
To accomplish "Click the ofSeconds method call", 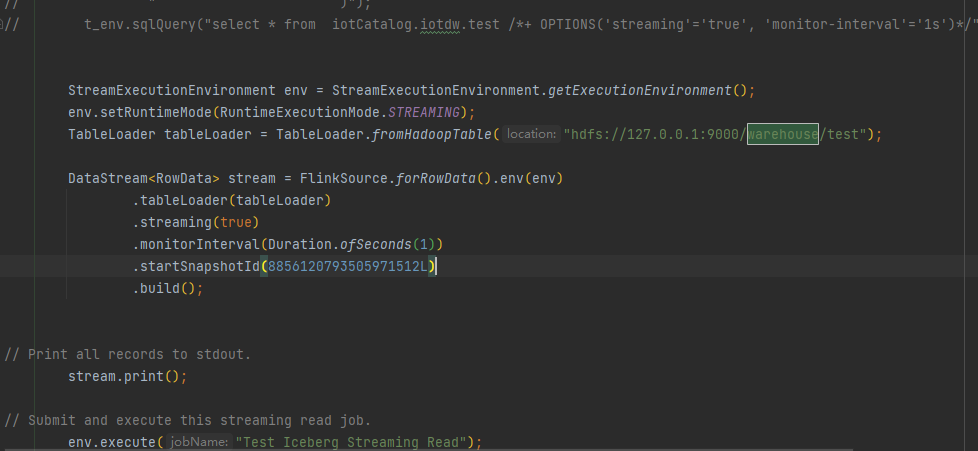I will click(375, 244).
